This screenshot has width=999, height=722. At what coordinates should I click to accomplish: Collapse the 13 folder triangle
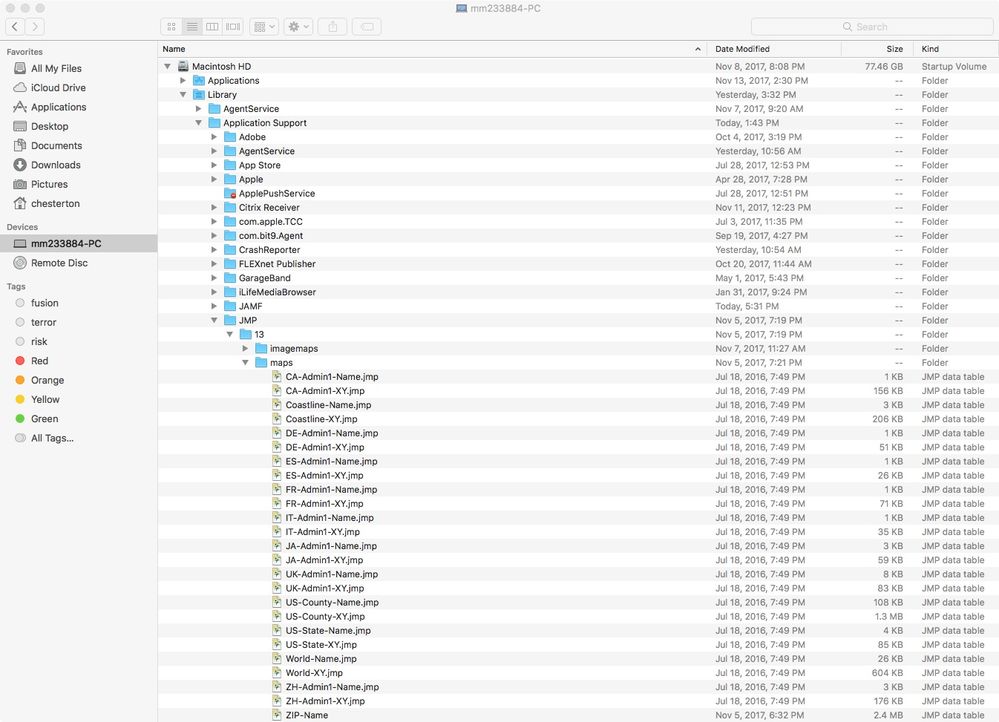pos(229,334)
